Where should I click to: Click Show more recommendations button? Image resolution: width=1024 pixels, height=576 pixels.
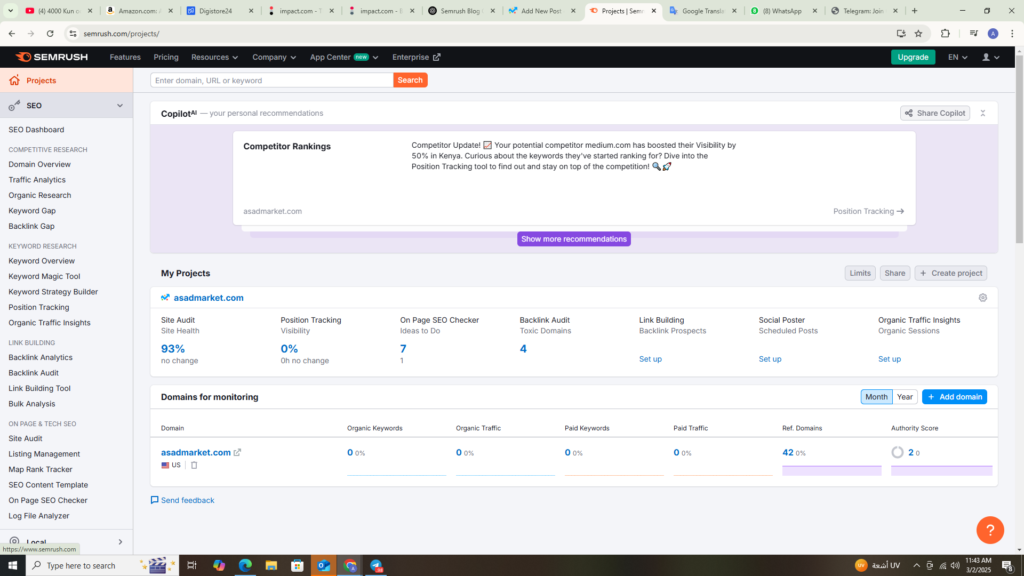pyautogui.click(x=573, y=239)
